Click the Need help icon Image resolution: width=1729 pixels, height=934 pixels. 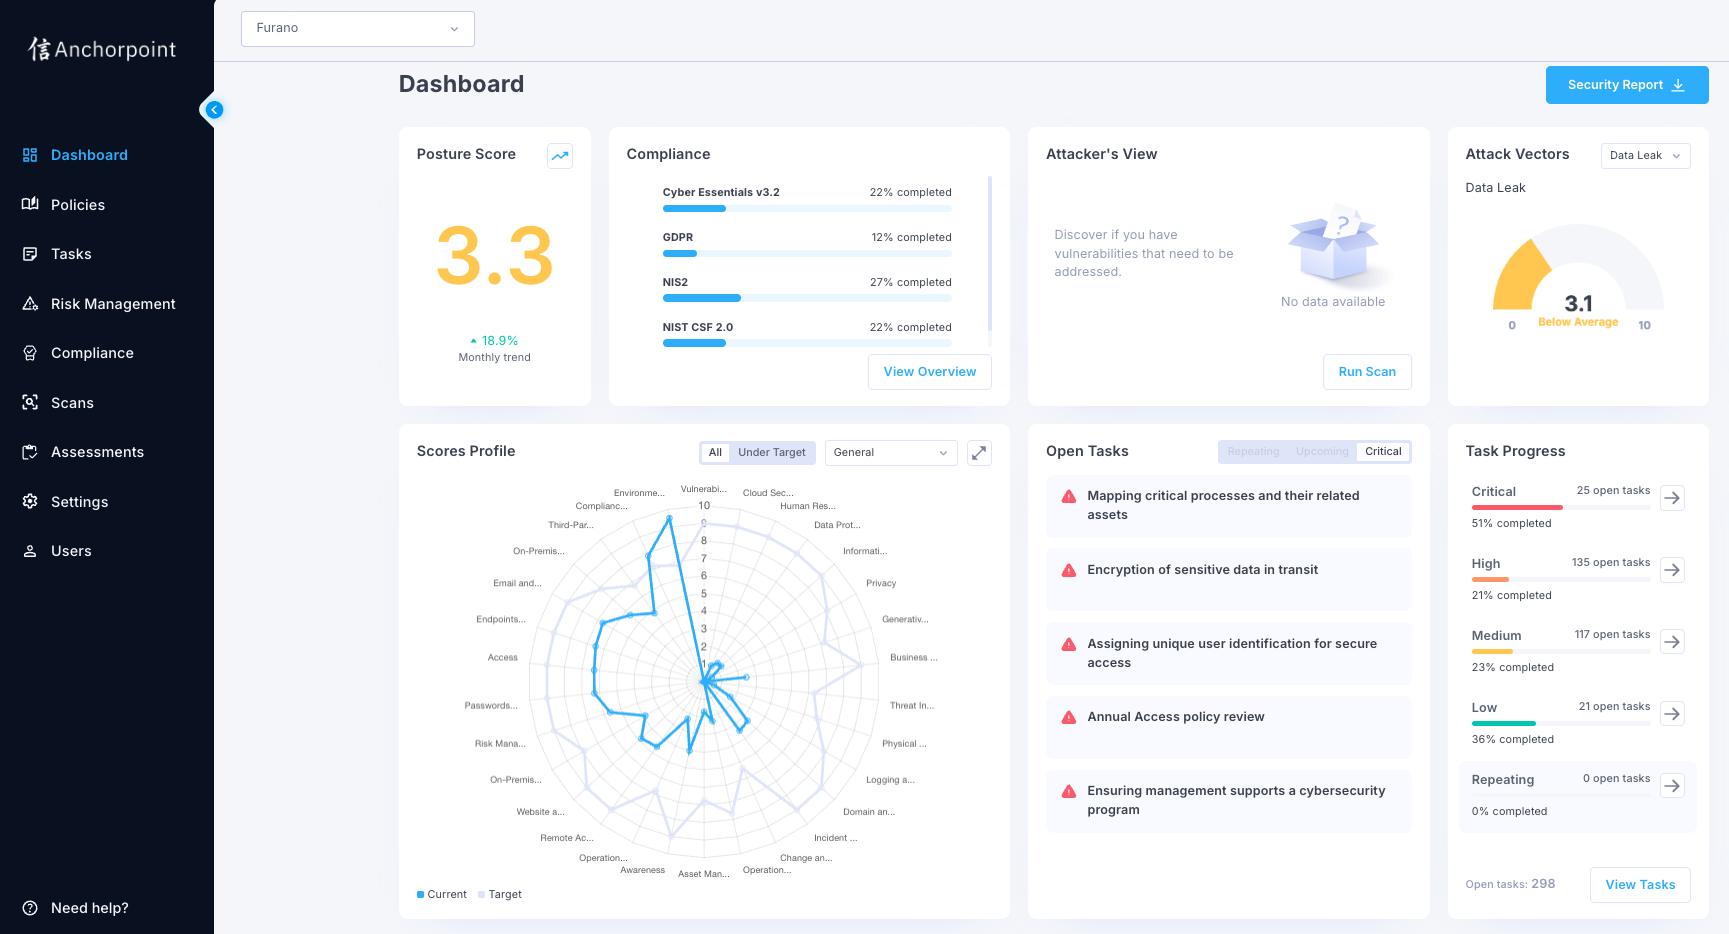click(29, 908)
